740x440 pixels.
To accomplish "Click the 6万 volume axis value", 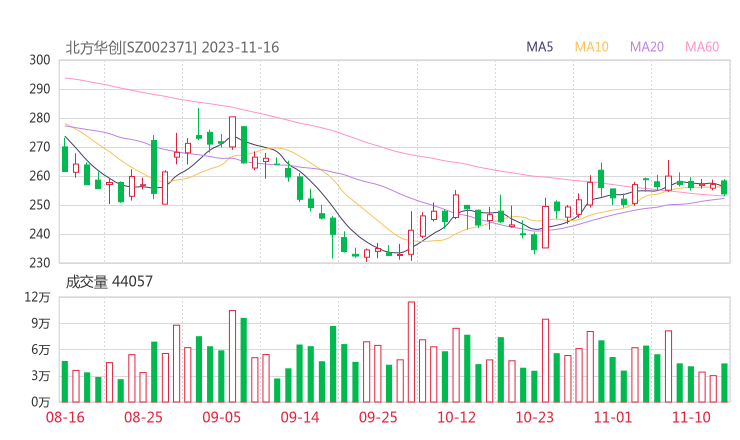I will click(x=41, y=349).
